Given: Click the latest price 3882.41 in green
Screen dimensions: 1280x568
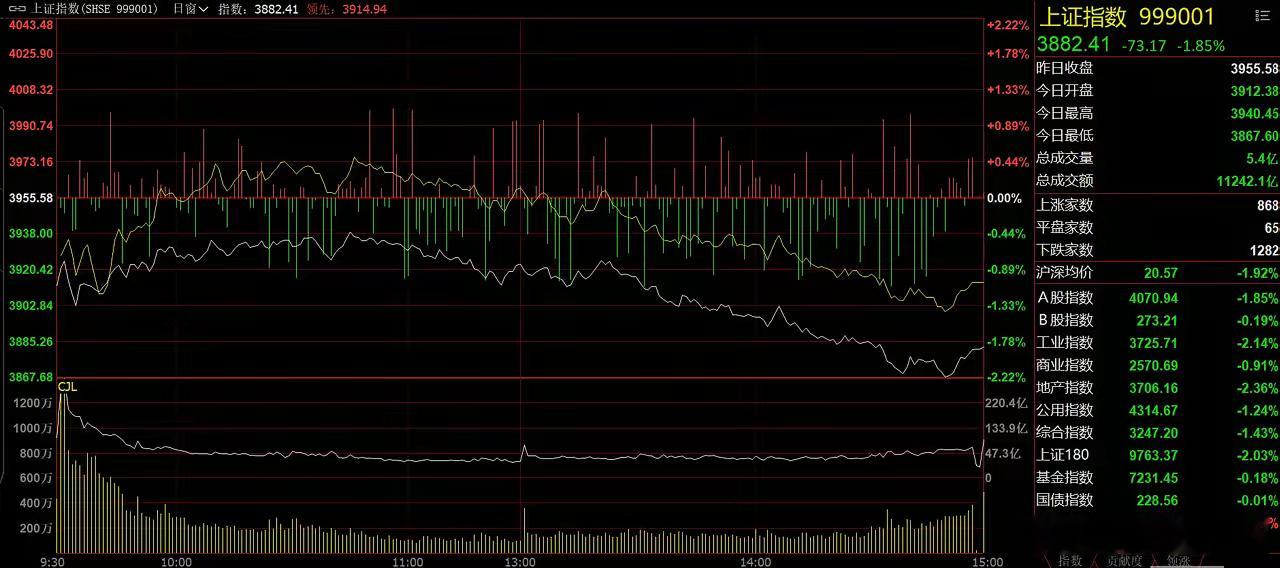Looking at the screenshot, I should click(x=1074, y=44).
